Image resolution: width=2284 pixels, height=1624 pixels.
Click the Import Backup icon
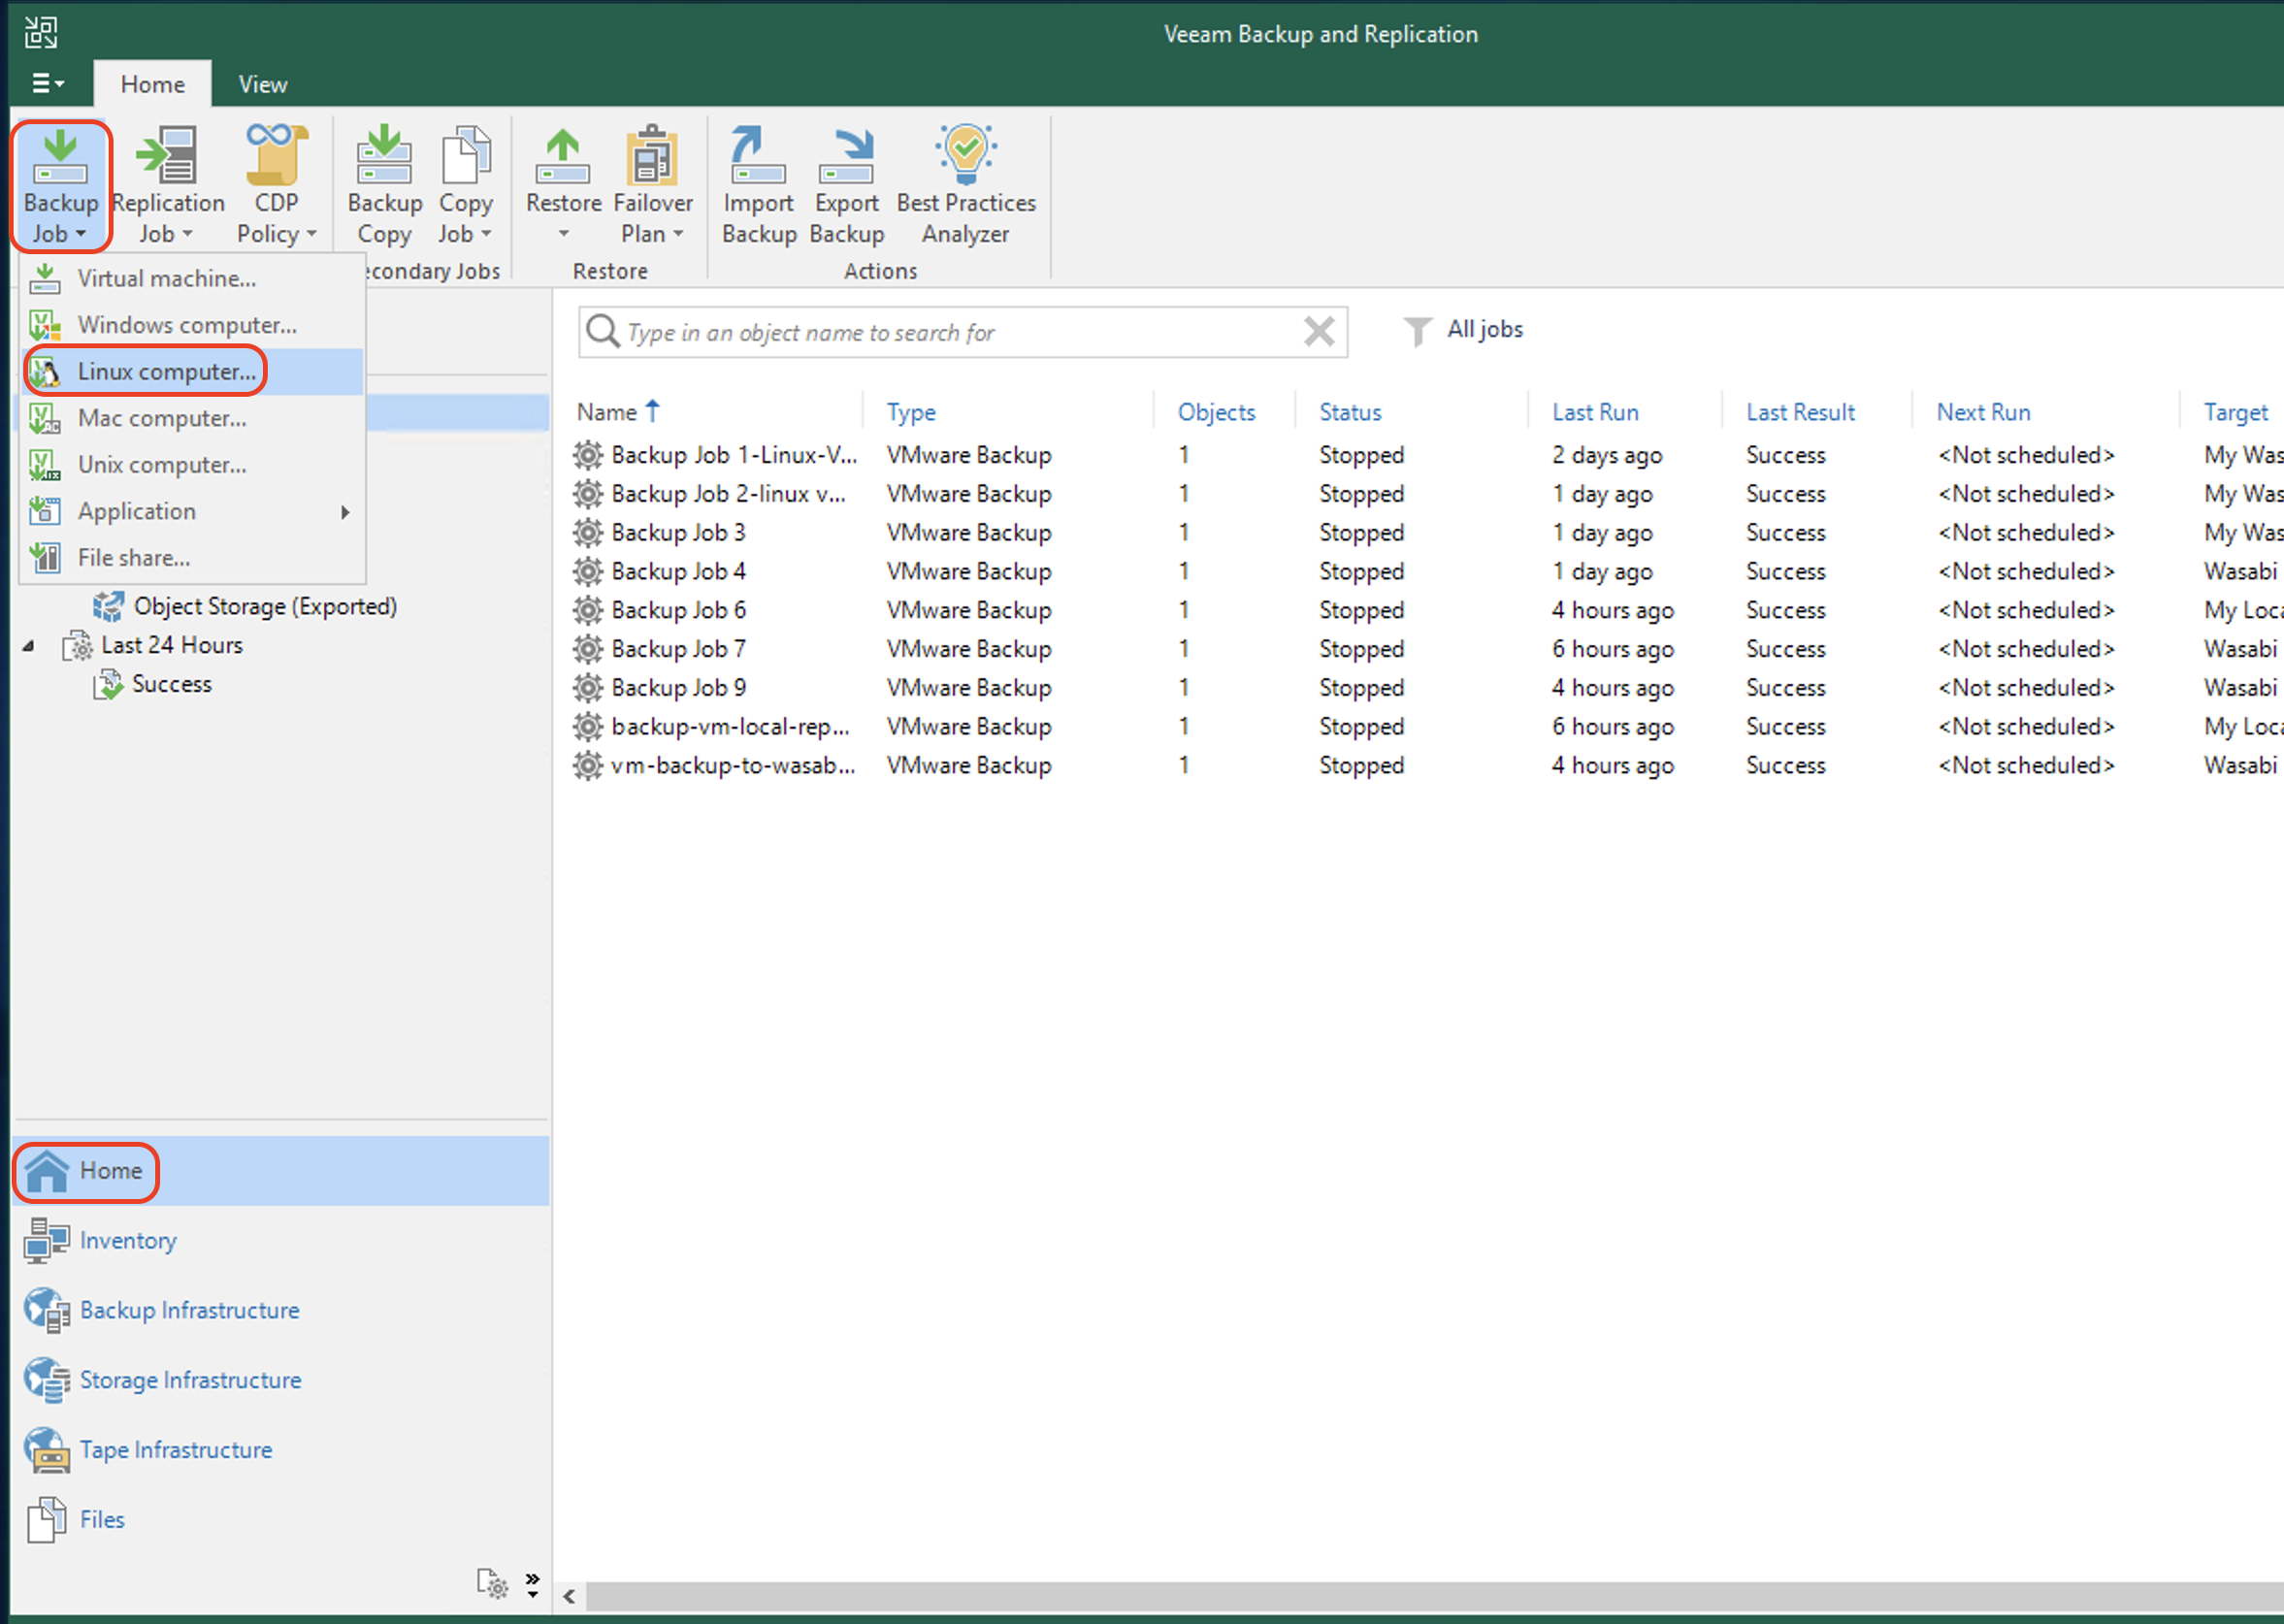click(x=758, y=156)
